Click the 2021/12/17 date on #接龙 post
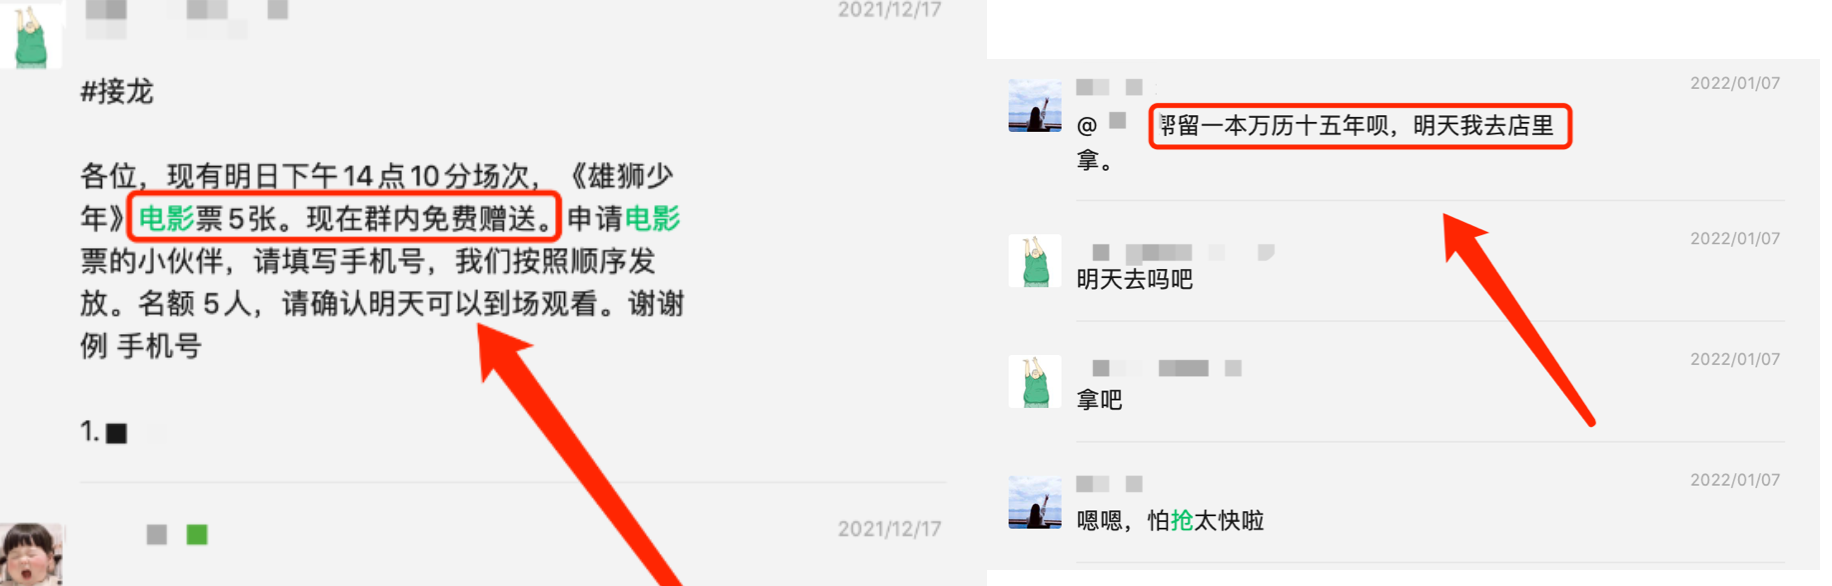 [889, 10]
